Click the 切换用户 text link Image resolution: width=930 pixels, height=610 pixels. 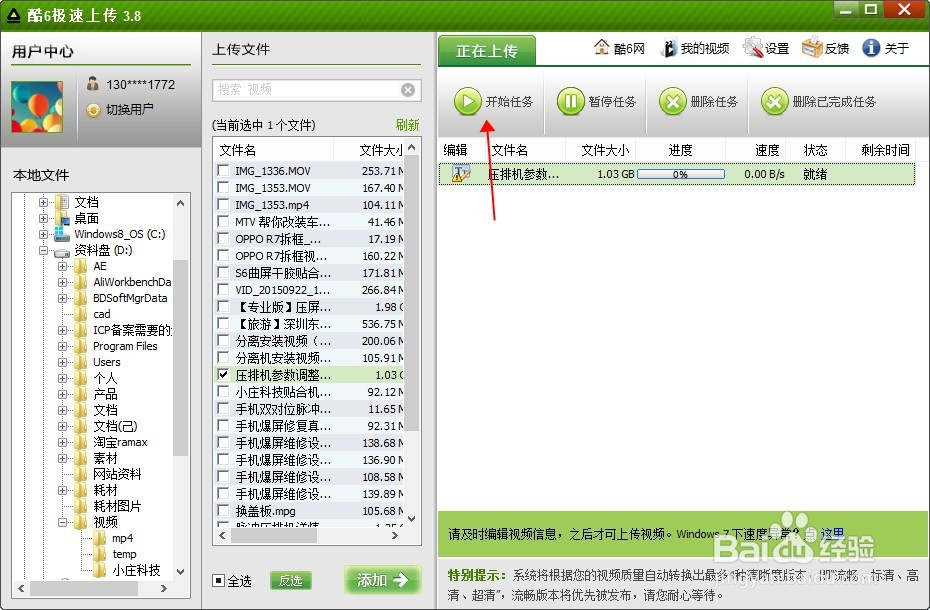pos(129,110)
